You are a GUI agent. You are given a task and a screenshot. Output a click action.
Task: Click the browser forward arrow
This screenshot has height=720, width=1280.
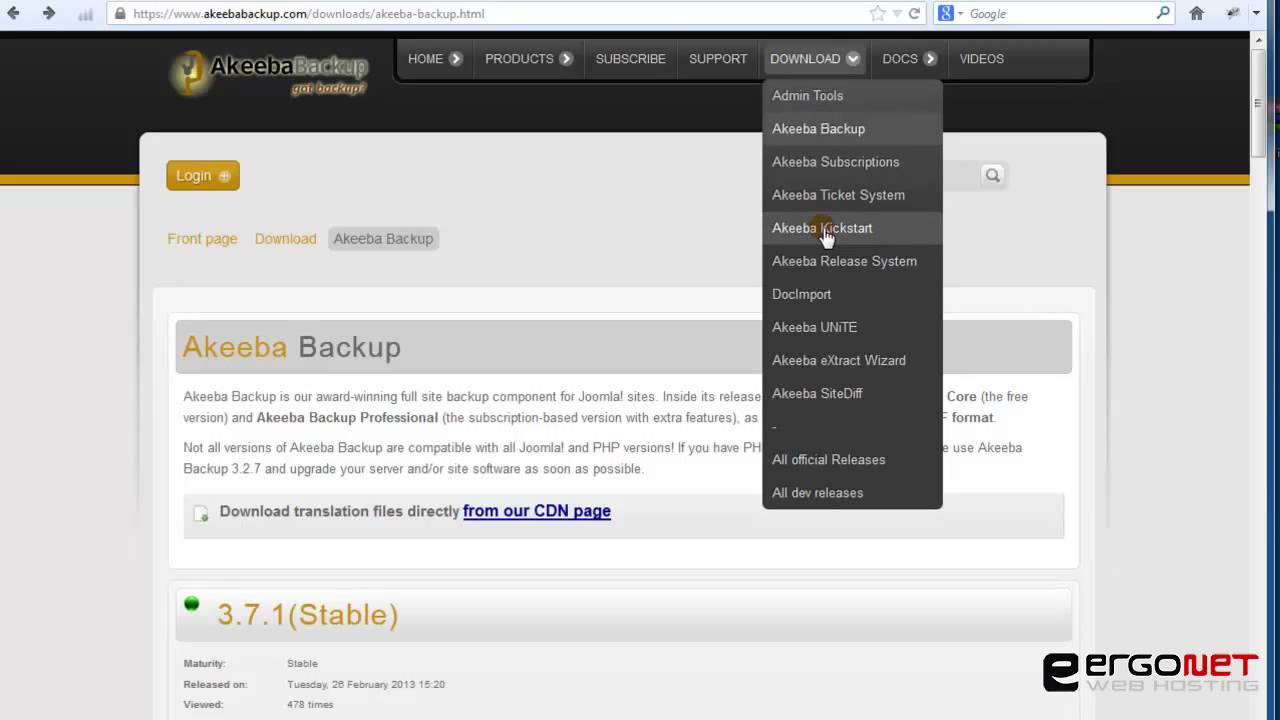(x=49, y=14)
